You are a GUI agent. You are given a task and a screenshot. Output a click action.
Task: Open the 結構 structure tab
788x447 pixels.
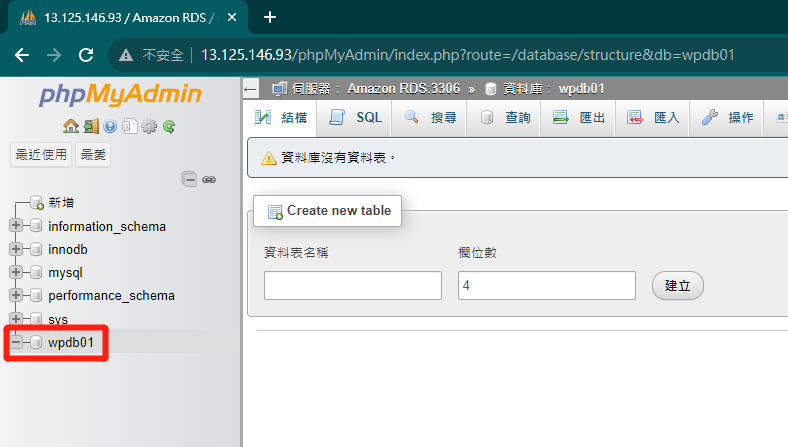click(x=280, y=118)
